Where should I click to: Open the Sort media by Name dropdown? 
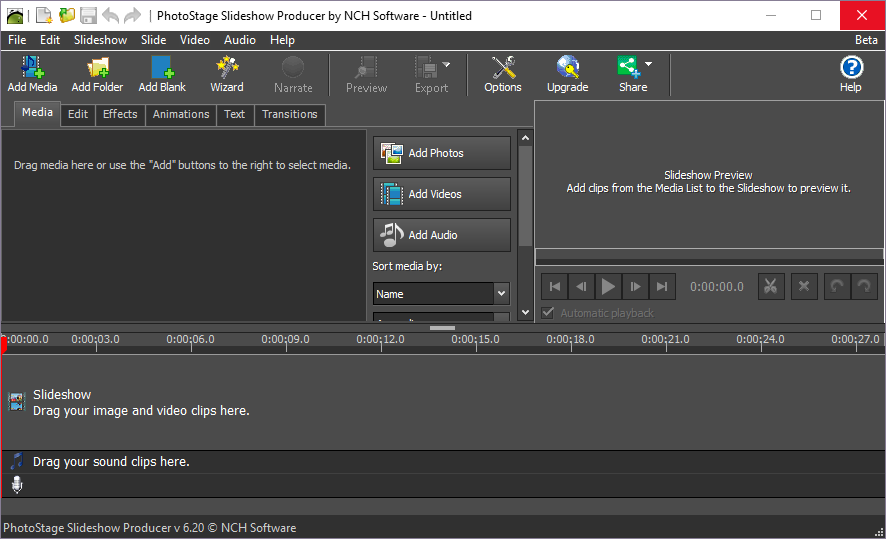[x=441, y=294]
